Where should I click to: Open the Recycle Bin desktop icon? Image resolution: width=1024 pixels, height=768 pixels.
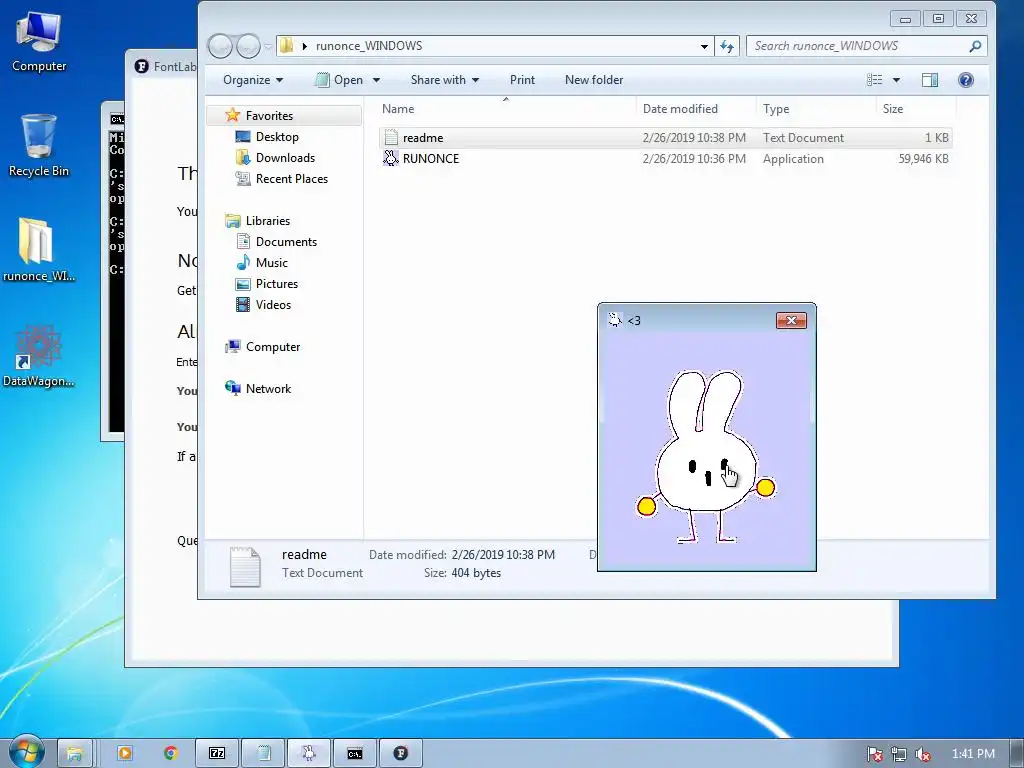coord(39,145)
